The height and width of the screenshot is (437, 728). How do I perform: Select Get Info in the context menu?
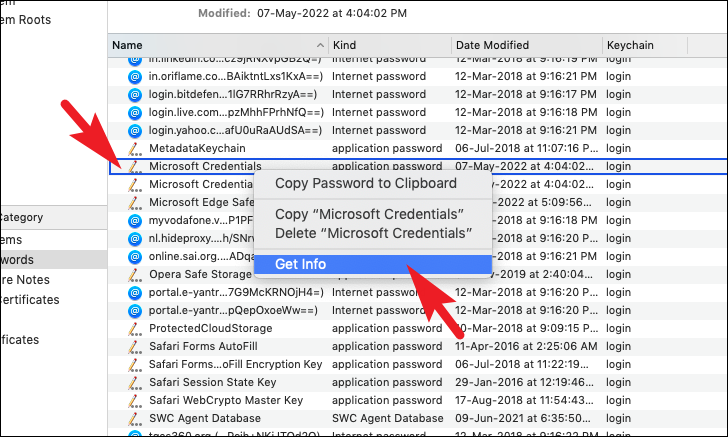[373, 264]
